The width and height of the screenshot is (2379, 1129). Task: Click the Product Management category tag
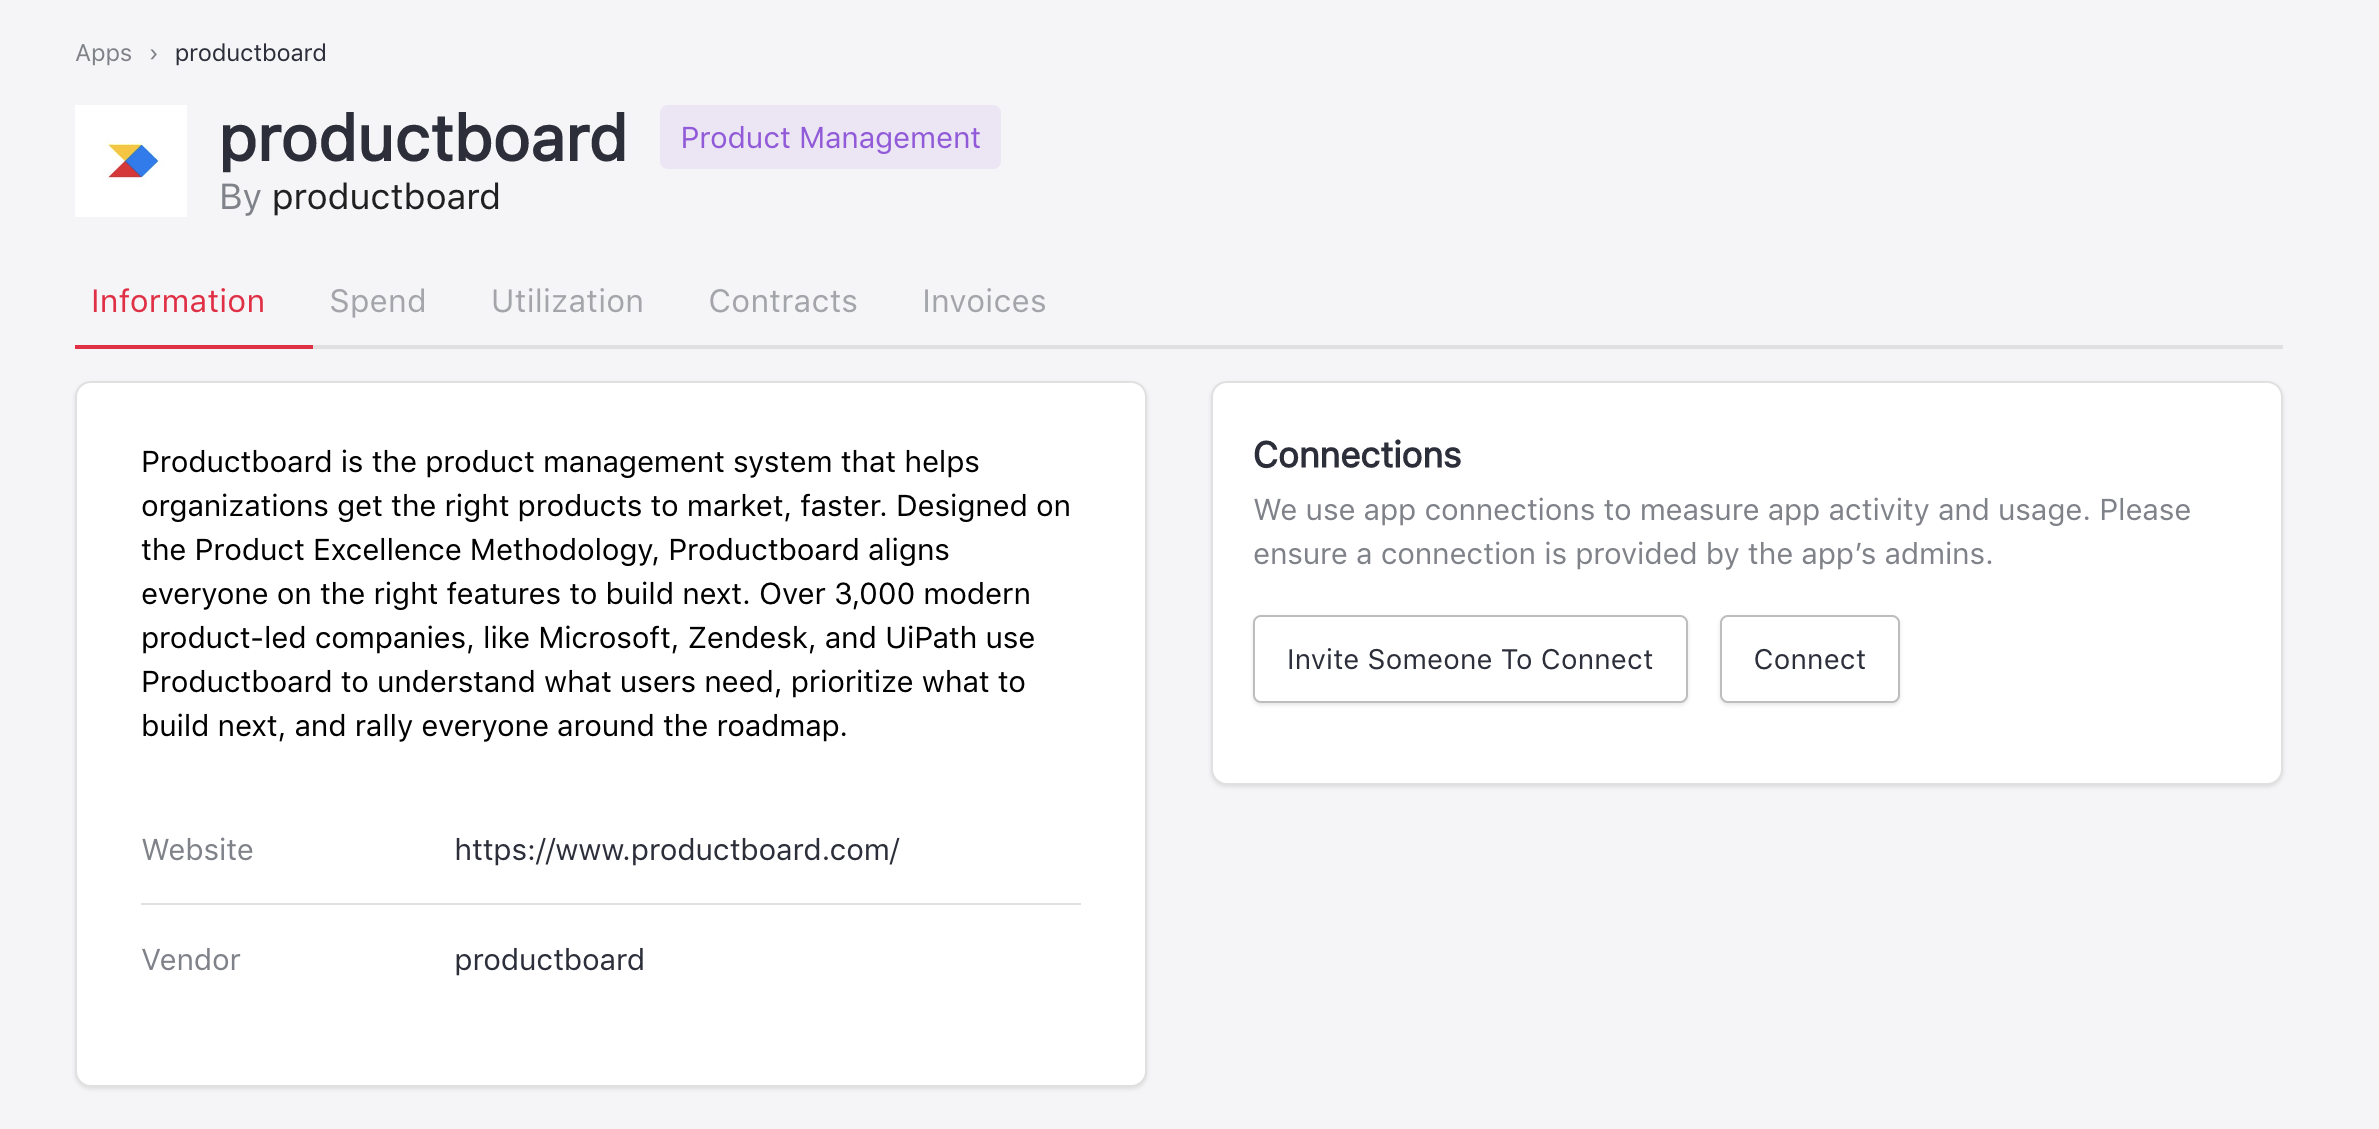(x=829, y=137)
